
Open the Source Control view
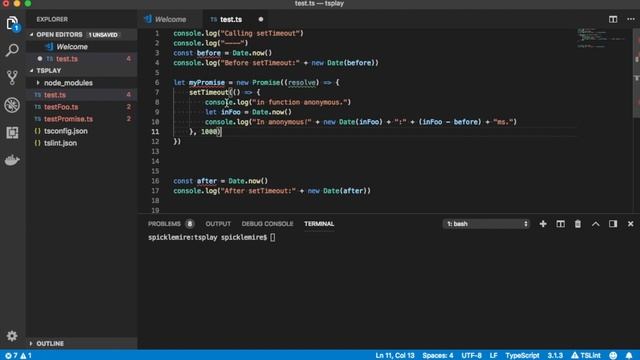12,78
